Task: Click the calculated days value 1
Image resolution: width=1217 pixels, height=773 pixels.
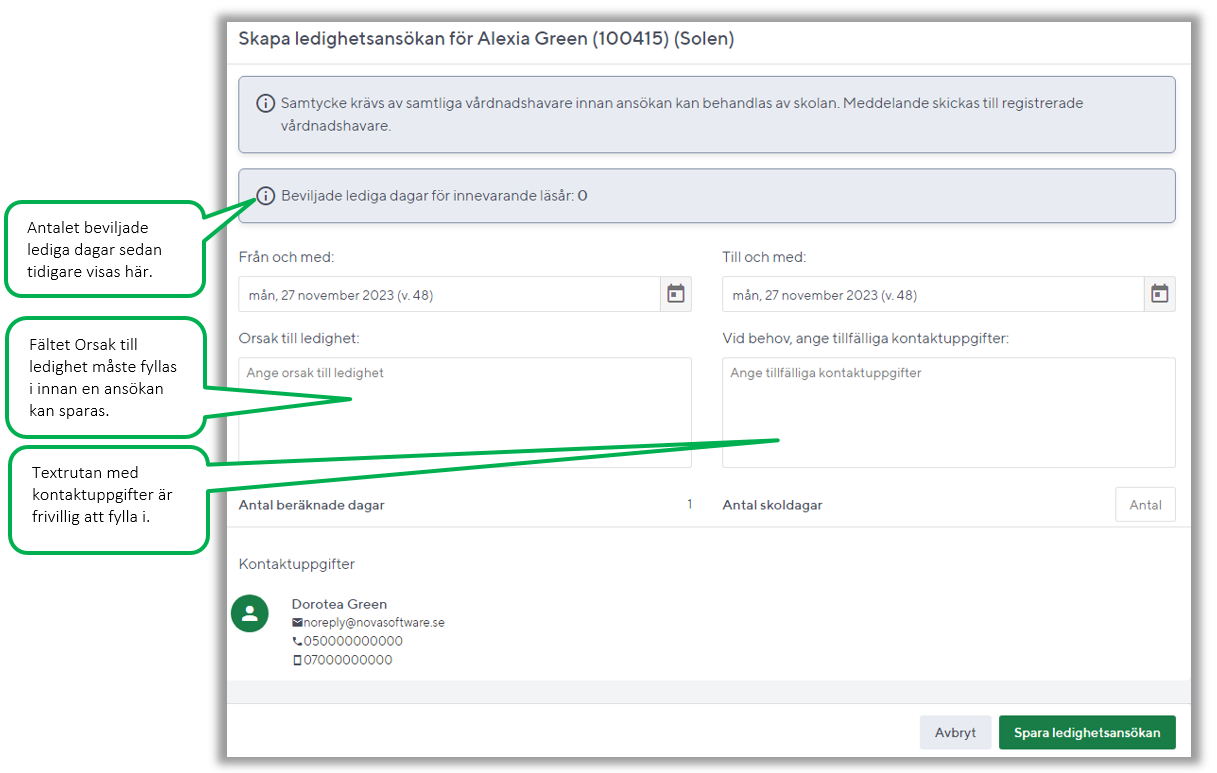Action: click(x=689, y=505)
